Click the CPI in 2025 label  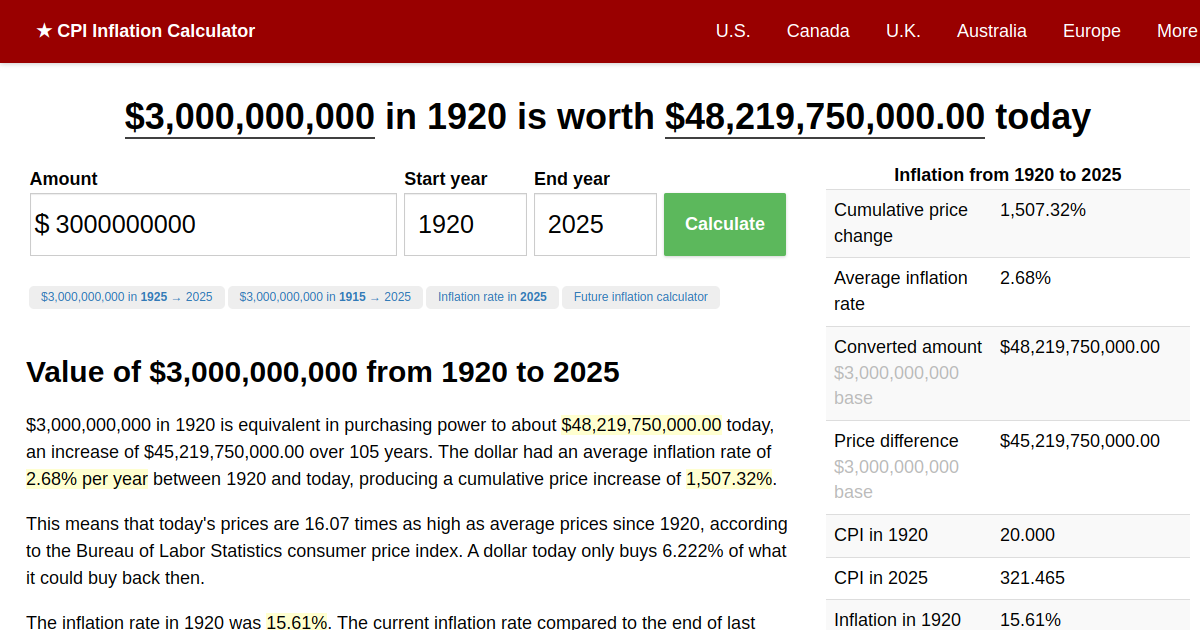[881, 578]
